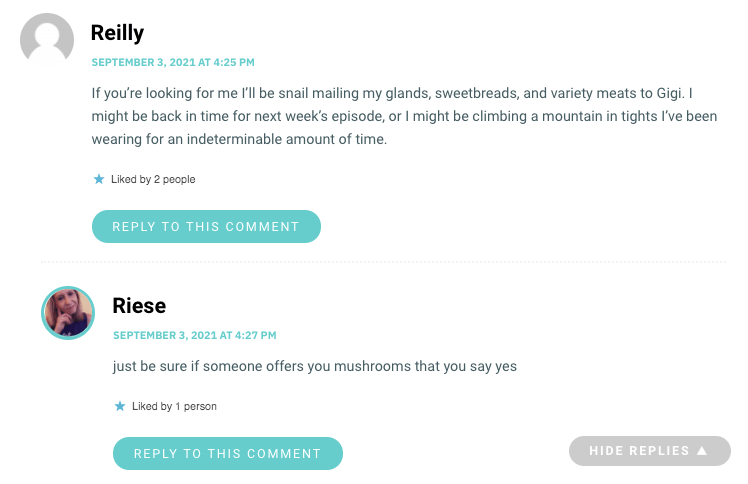The image size is (748, 484).
Task: Like Reilly's comment with the star icon
Action: click(99, 179)
